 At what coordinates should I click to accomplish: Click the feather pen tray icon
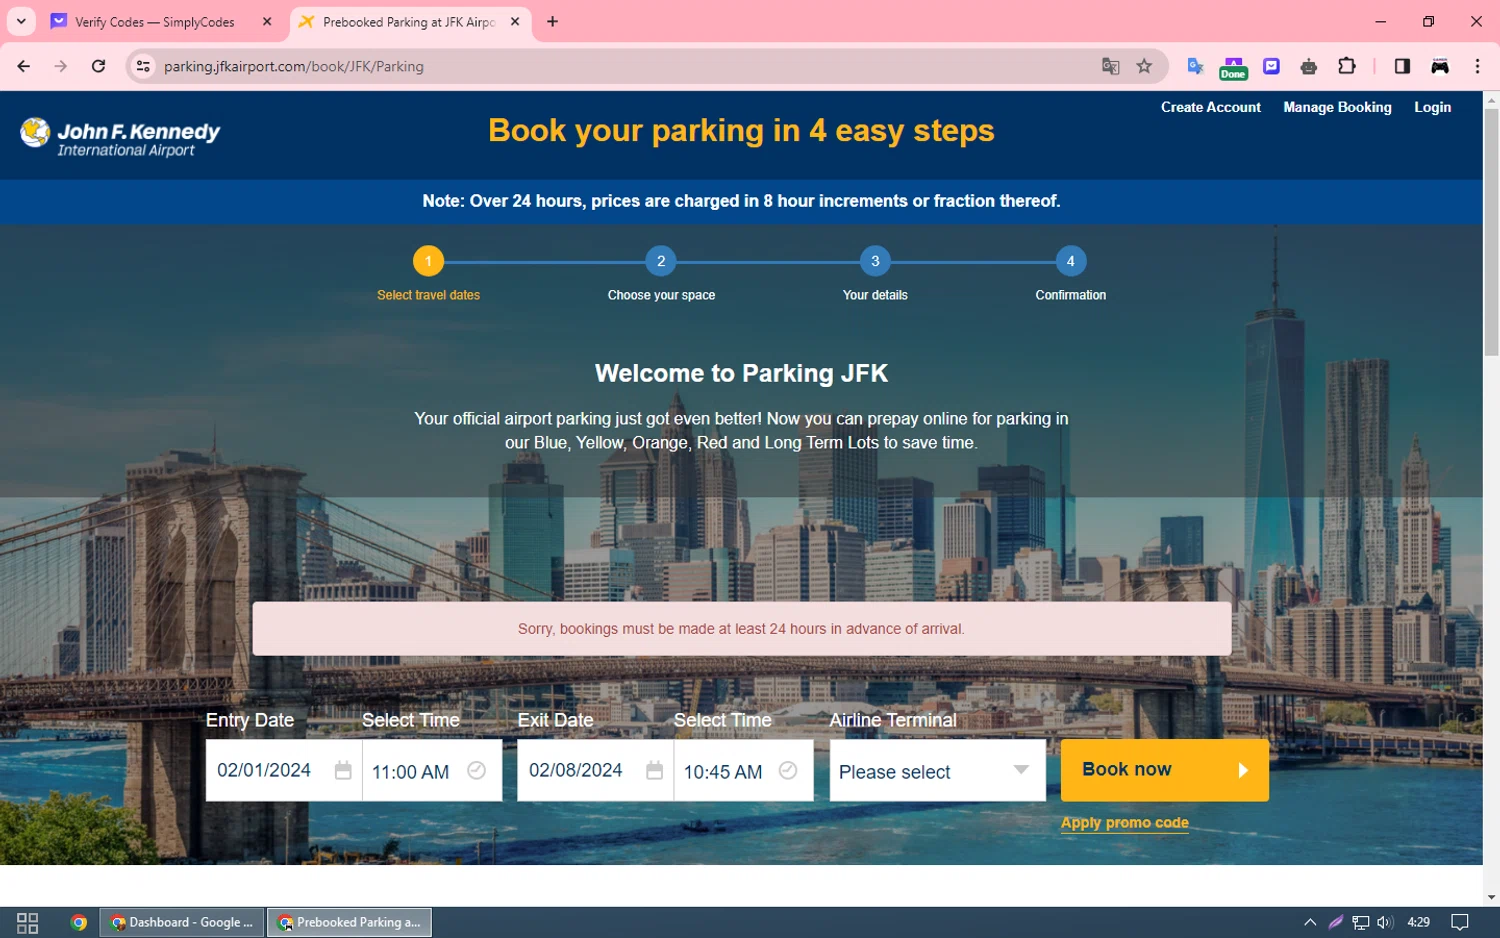[x=1335, y=922]
